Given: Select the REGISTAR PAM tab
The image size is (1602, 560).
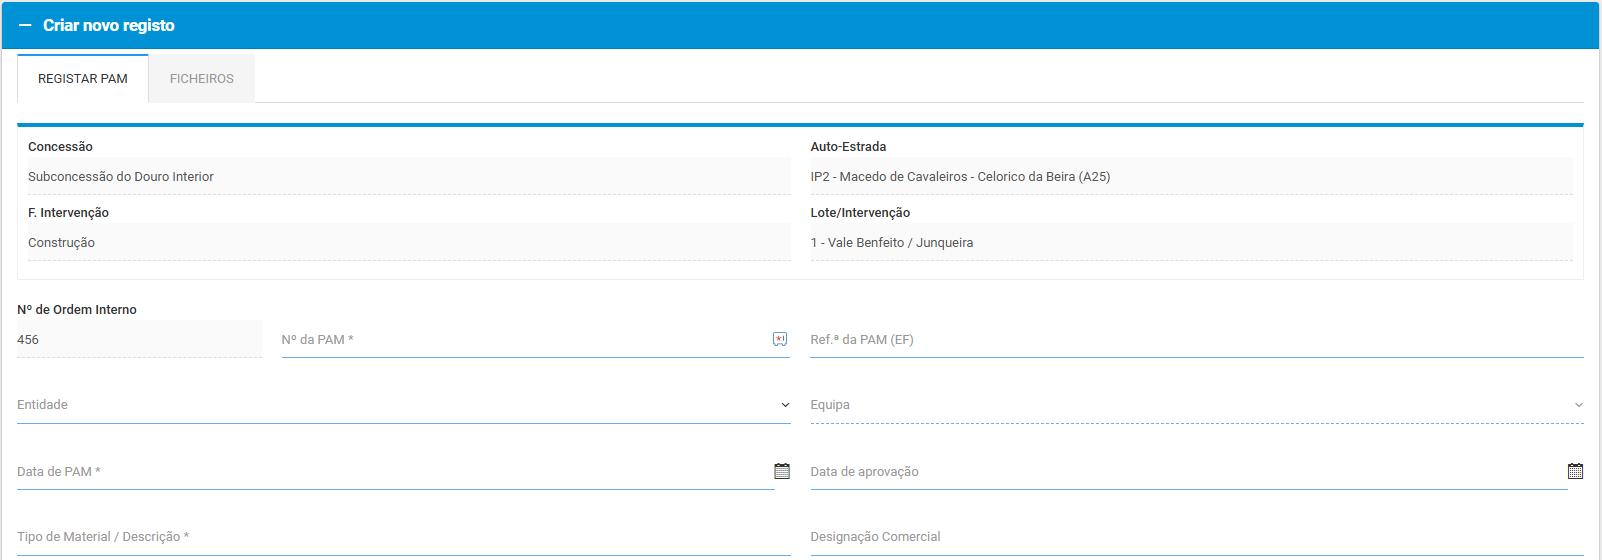Looking at the screenshot, I should (83, 79).
